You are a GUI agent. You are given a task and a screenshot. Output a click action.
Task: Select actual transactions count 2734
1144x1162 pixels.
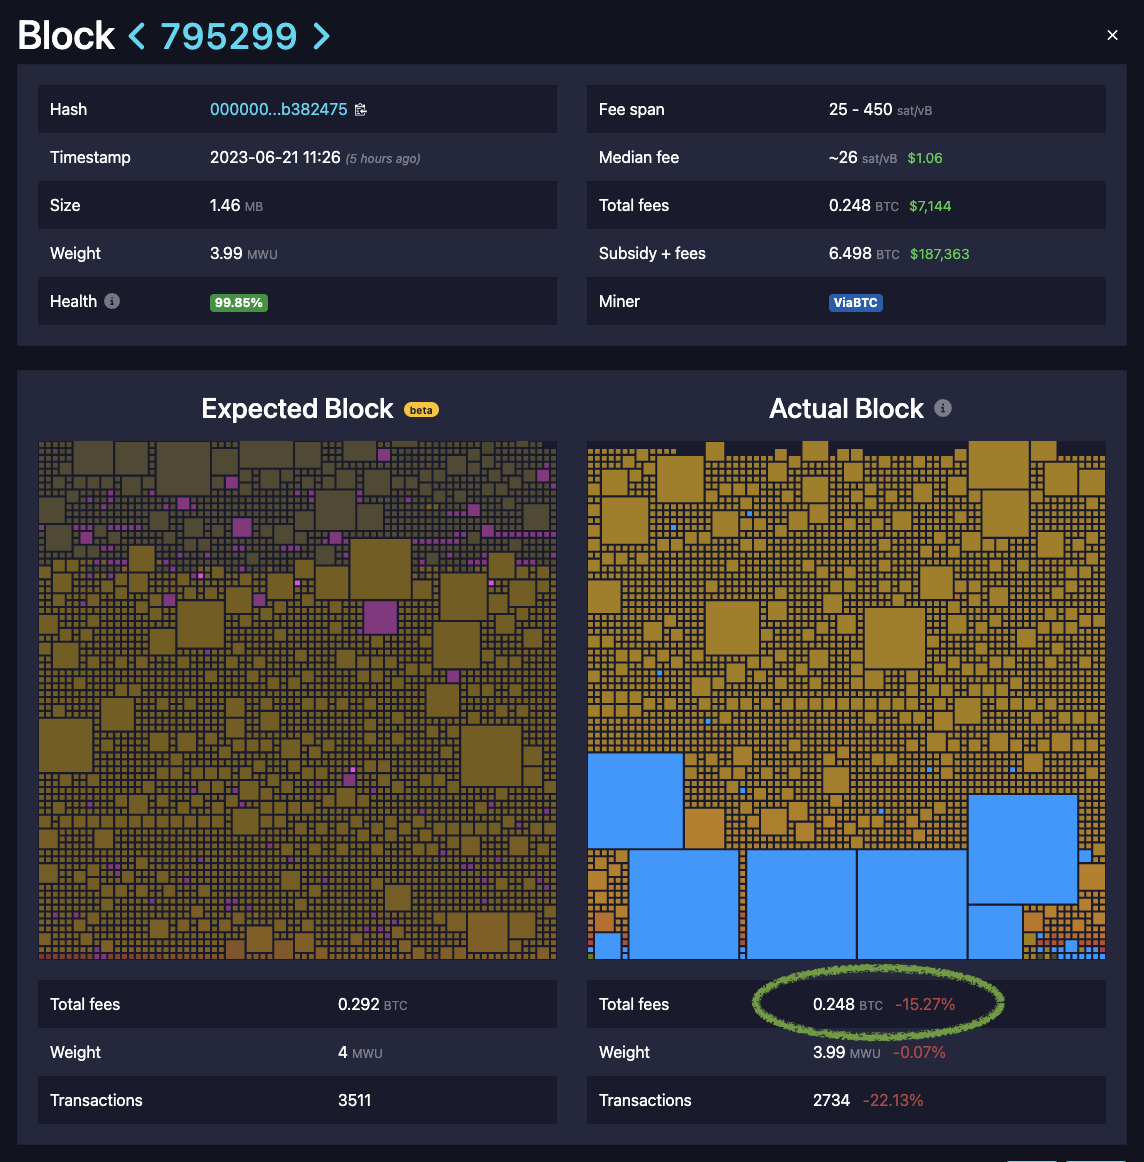pyautogui.click(x=831, y=1100)
